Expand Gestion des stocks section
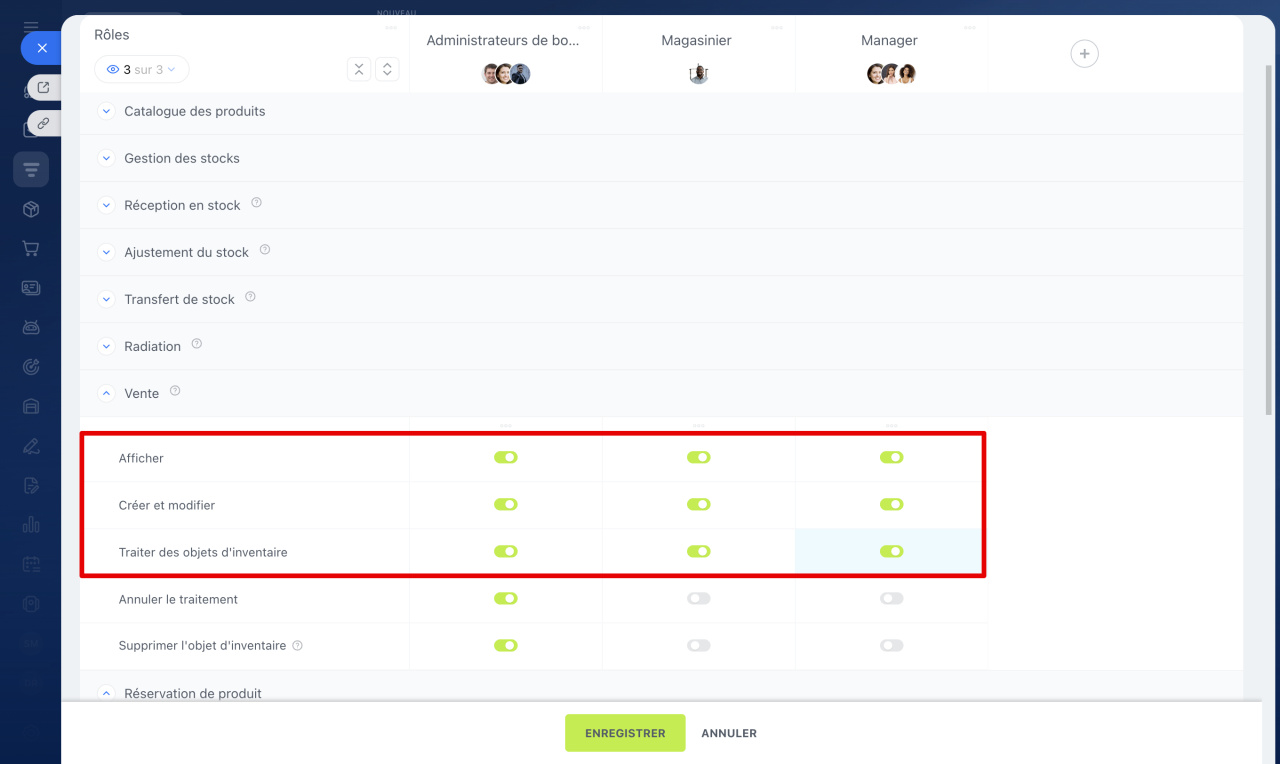Image resolution: width=1280 pixels, height=764 pixels. (107, 158)
